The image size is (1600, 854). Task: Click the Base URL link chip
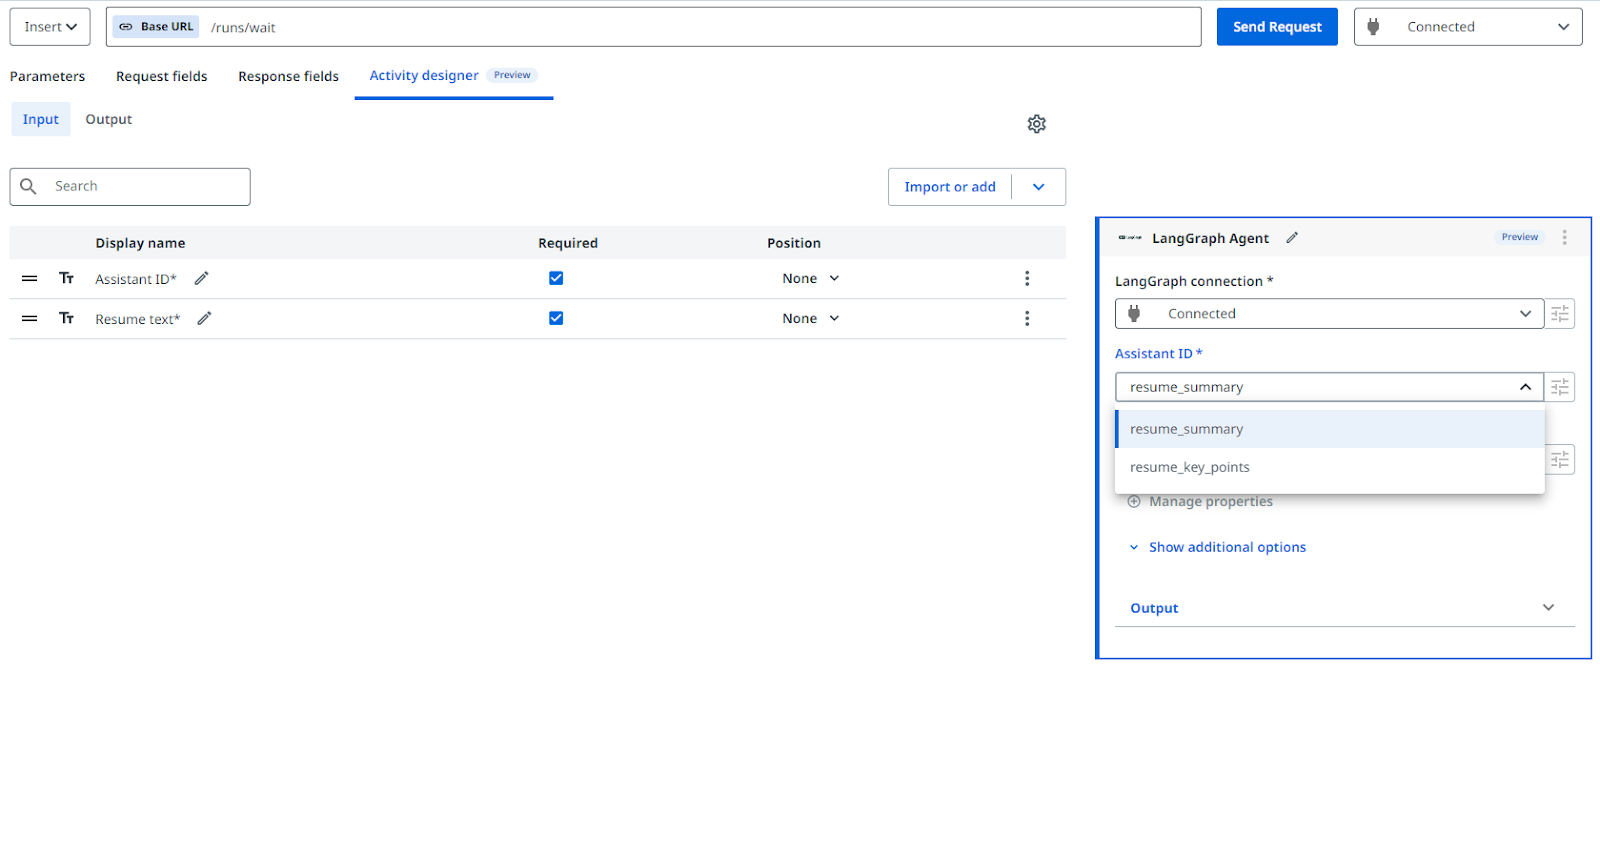pos(156,27)
